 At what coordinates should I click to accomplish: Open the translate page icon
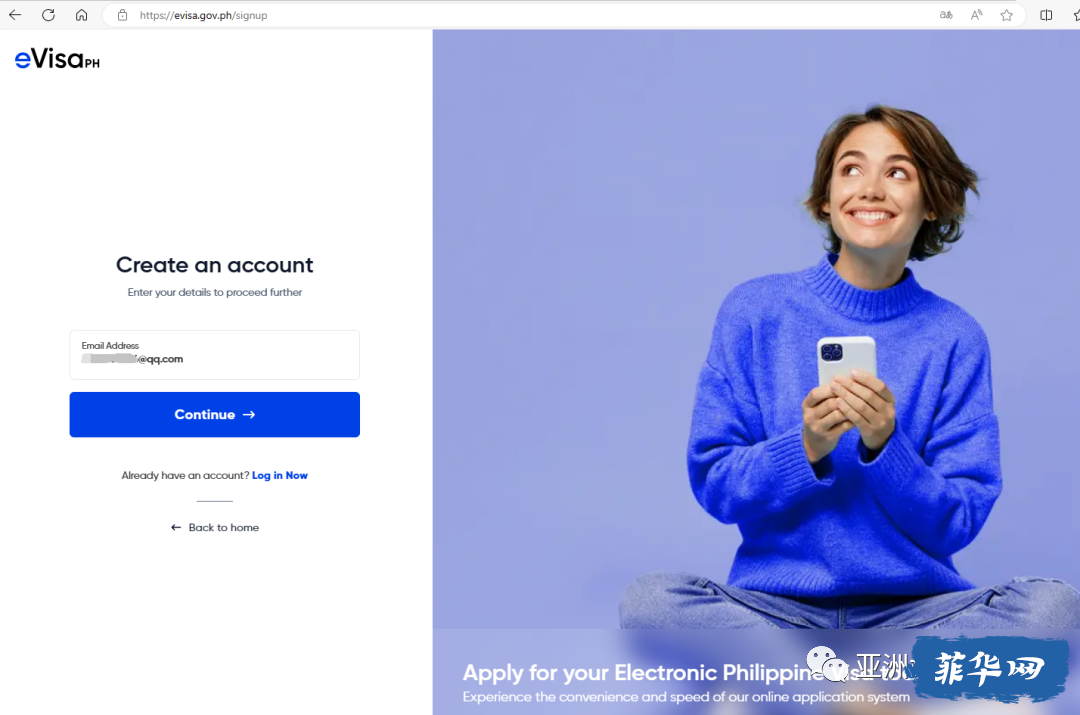pos(946,15)
